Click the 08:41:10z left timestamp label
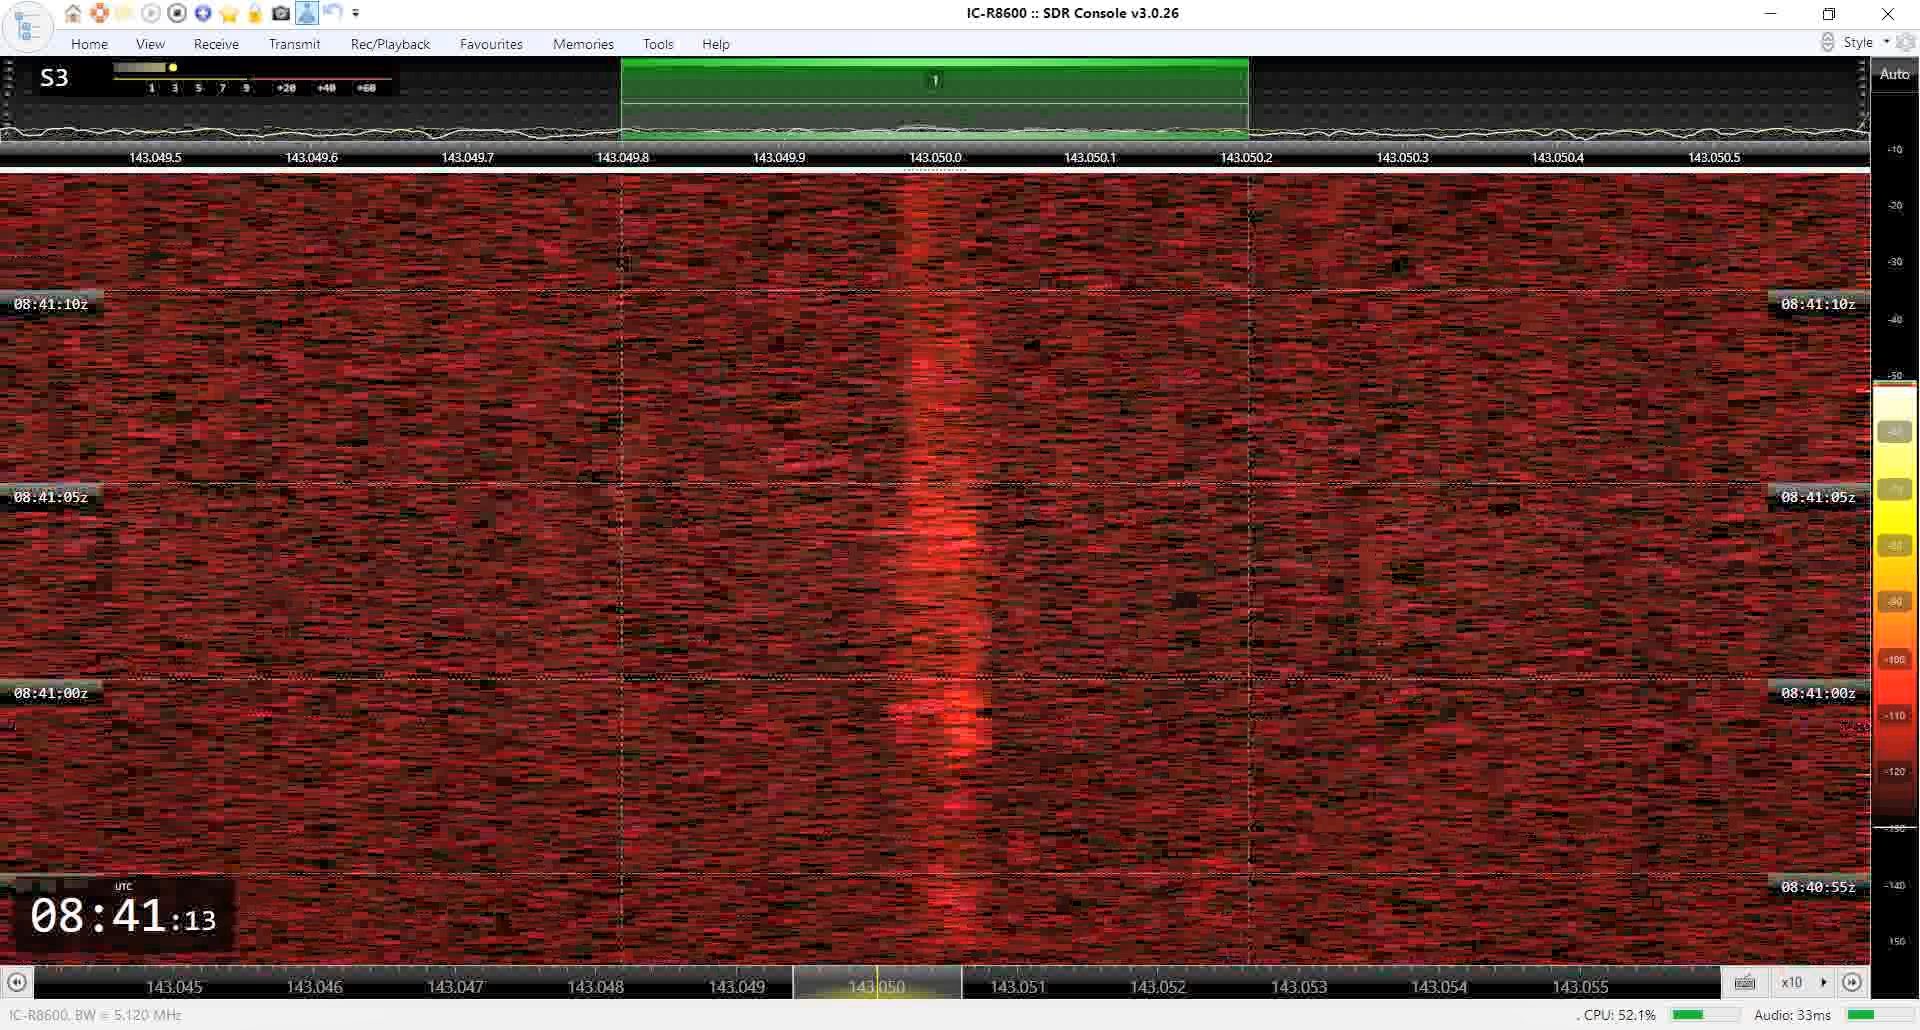Image resolution: width=1920 pixels, height=1030 pixels. 51,304
